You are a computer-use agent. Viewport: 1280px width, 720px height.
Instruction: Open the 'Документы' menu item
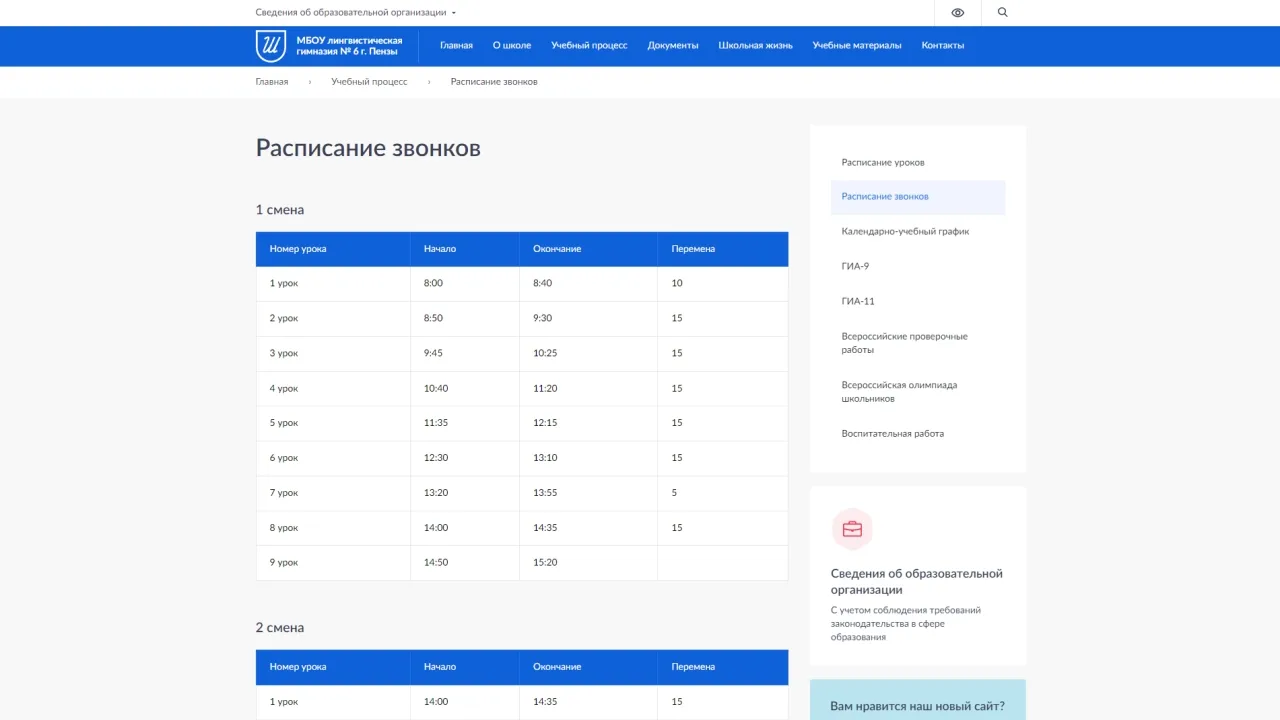(x=673, y=46)
